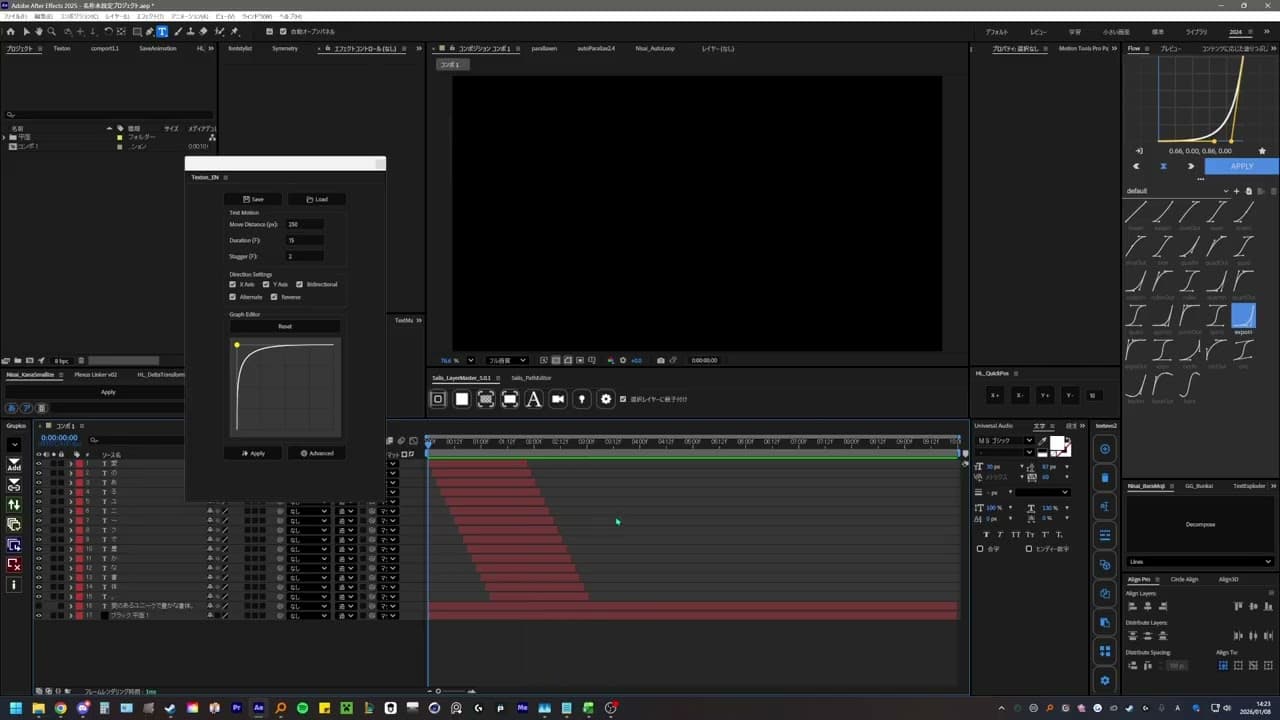This screenshot has width=1280, height=720.
Task: Open the 76.6% magnification dropdown
Action: (x=452, y=360)
